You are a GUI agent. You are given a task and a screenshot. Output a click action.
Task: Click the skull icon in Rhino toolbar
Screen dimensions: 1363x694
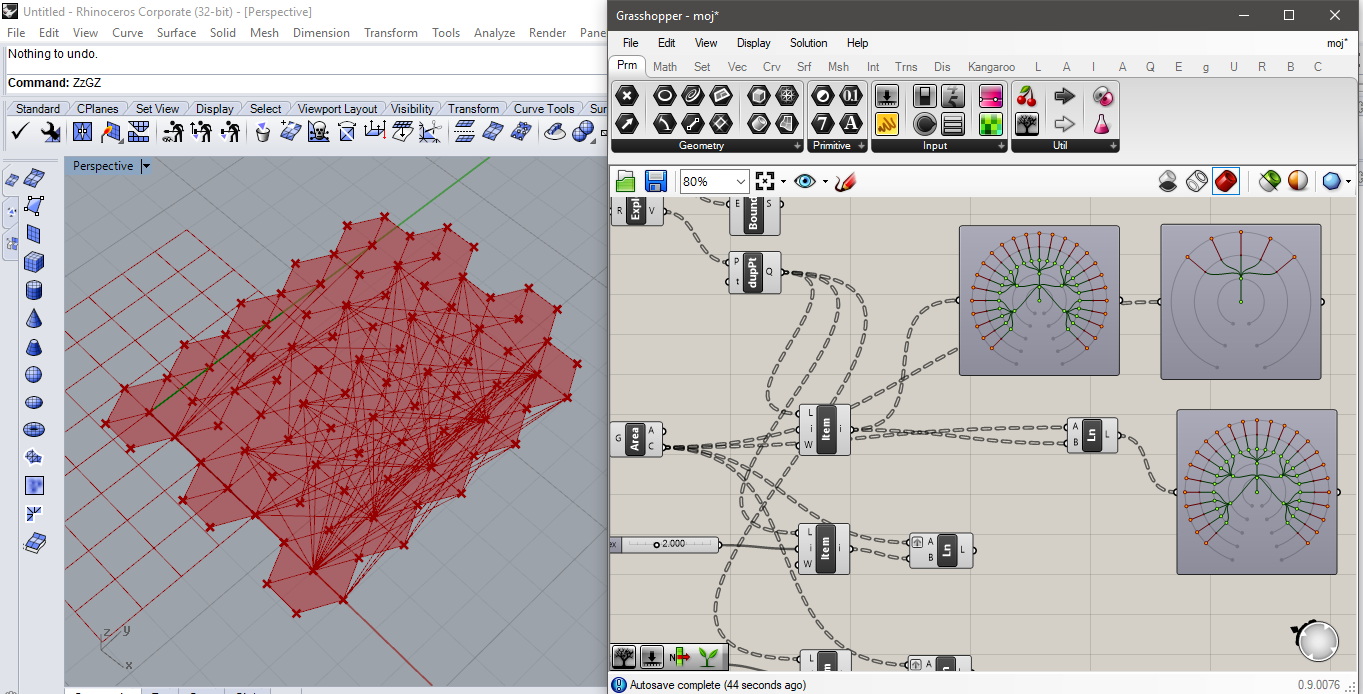(x=318, y=131)
